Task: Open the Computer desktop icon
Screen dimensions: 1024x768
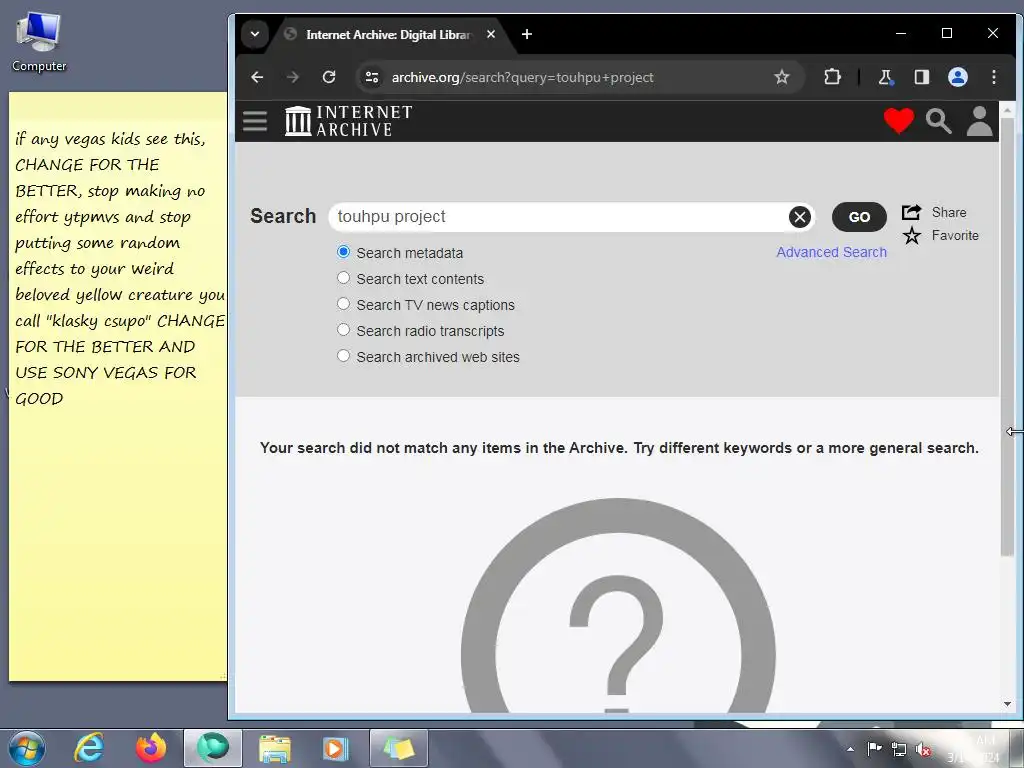Action: (x=39, y=42)
